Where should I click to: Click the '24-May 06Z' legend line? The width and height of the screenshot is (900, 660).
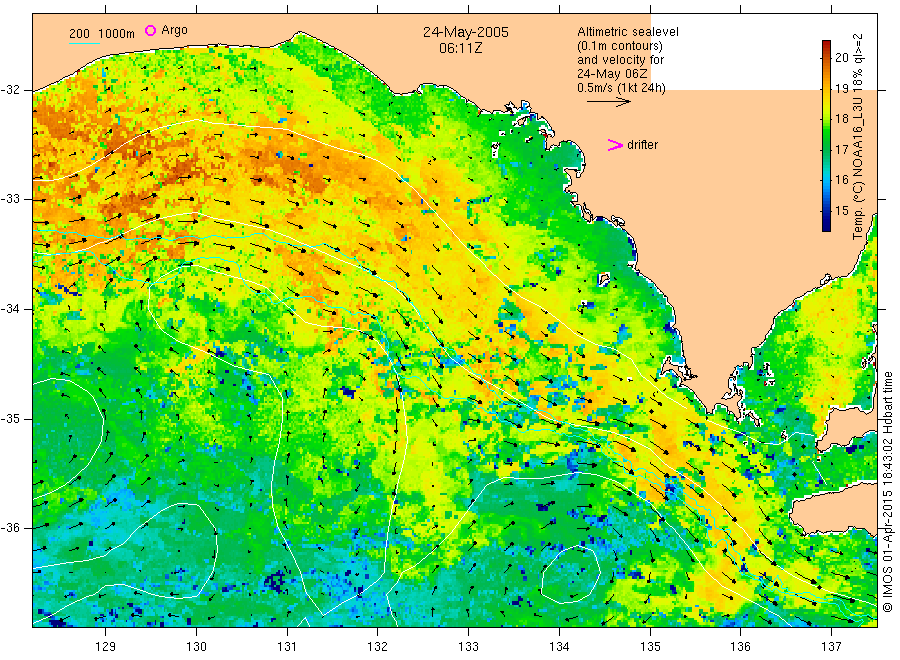(612, 74)
